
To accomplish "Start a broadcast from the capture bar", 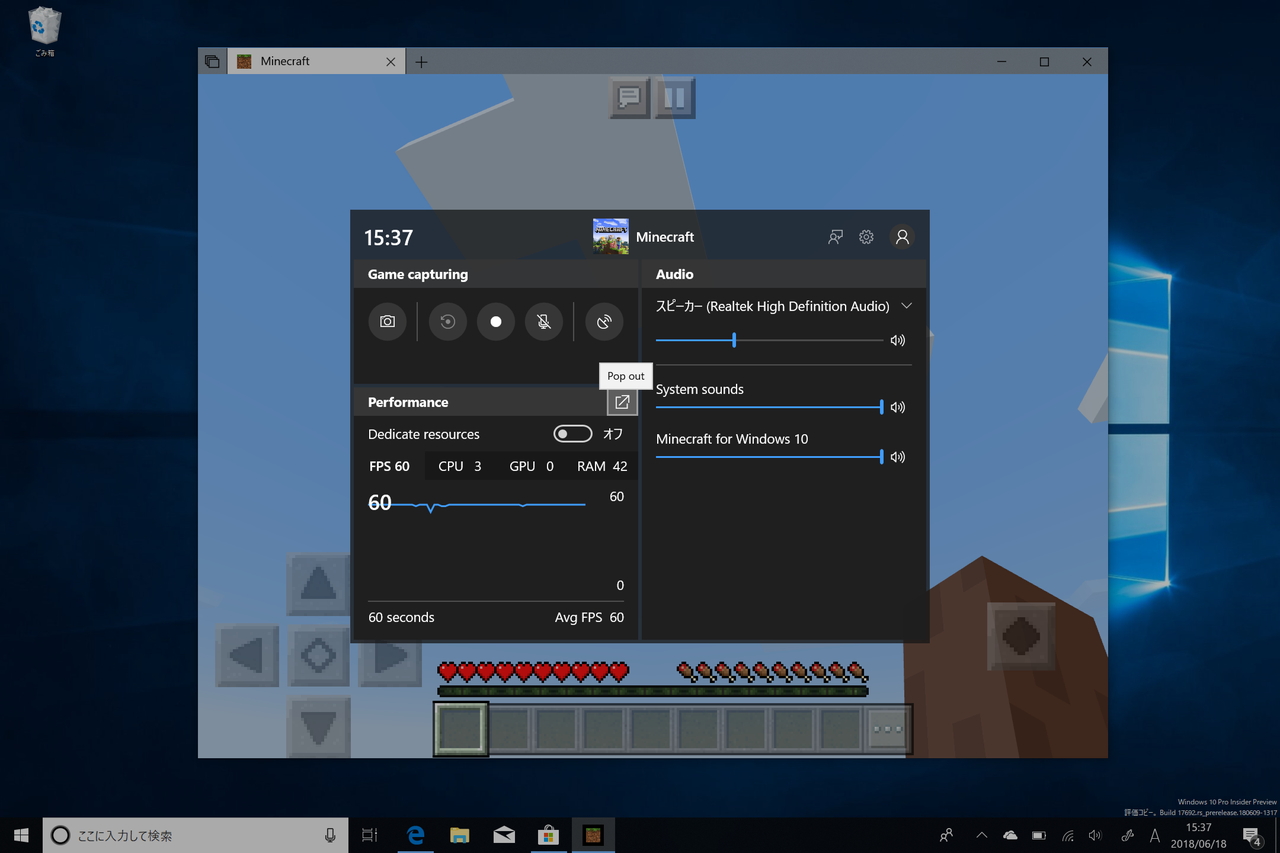I will (x=604, y=321).
